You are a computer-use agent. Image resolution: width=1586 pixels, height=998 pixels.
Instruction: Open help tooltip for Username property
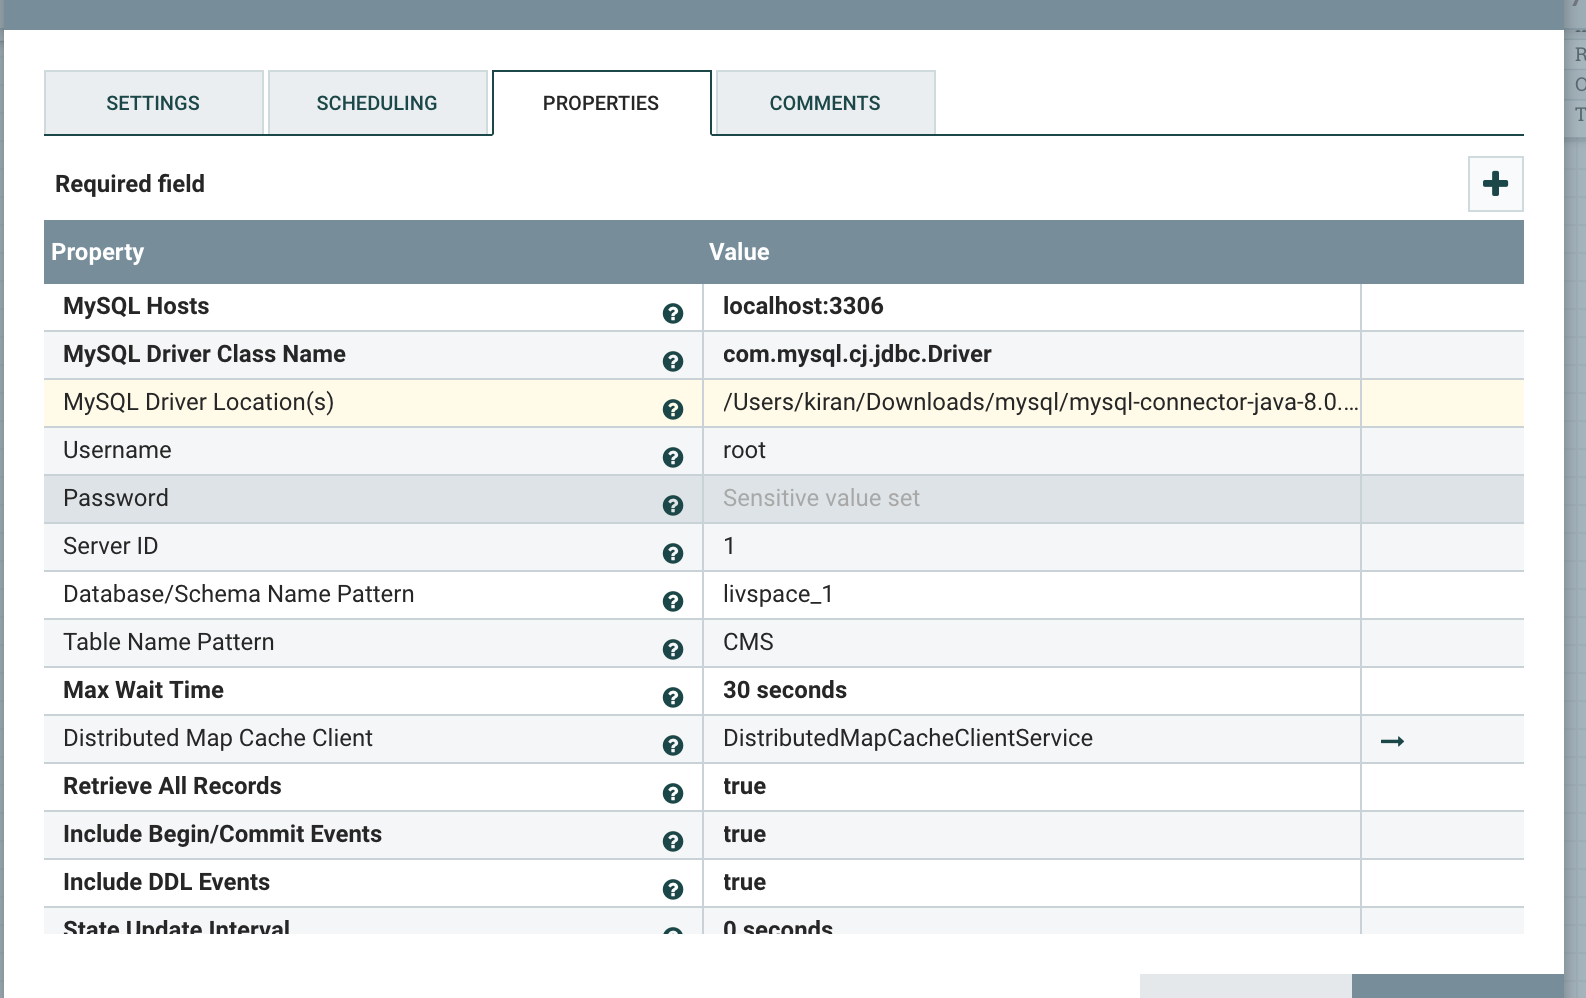pos(673,457)
